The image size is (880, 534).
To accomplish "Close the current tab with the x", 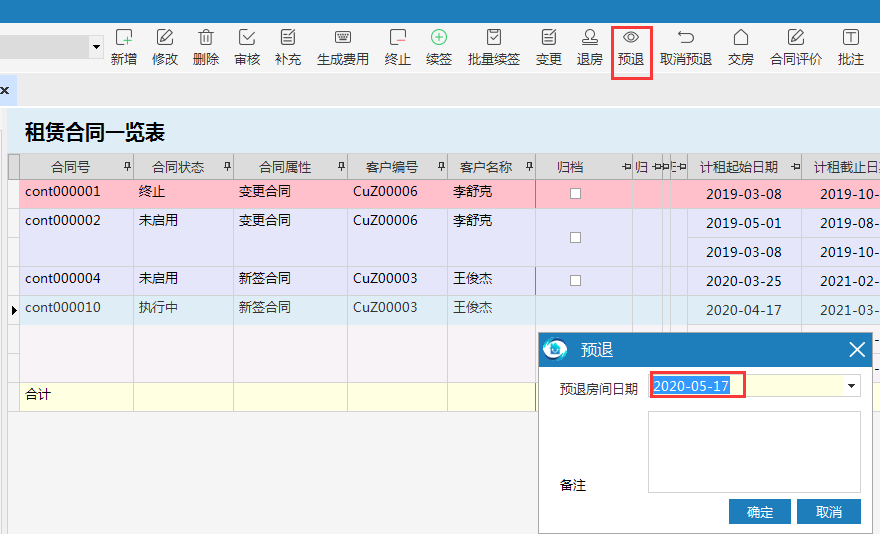I will 4,90.
